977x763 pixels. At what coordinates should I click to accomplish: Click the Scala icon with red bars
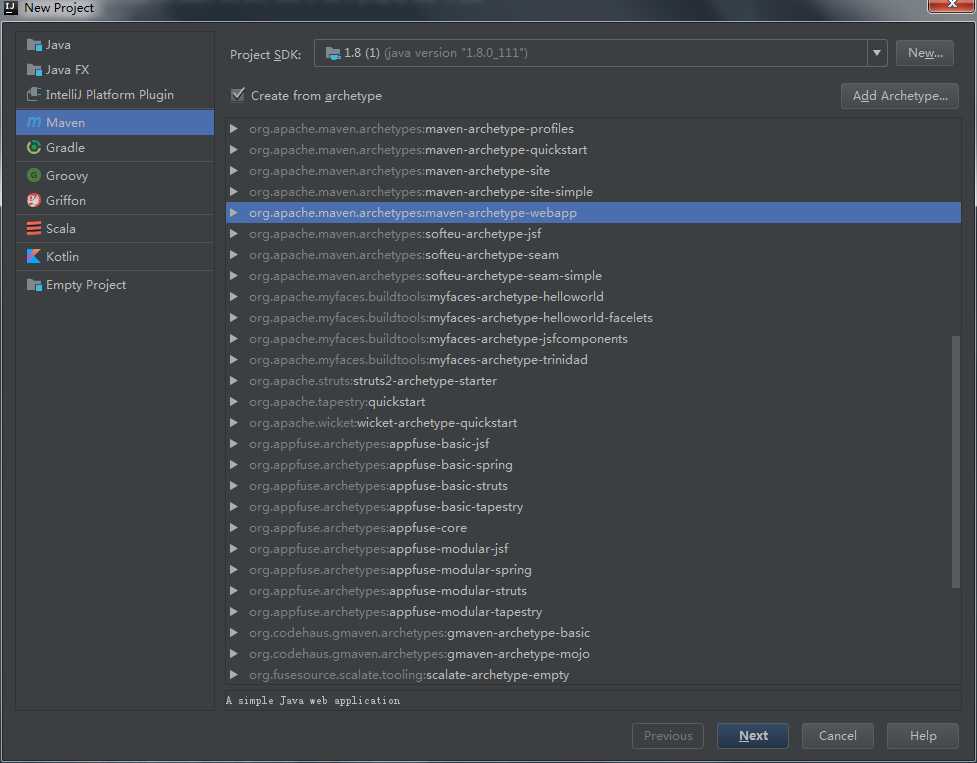coord(34,228)
